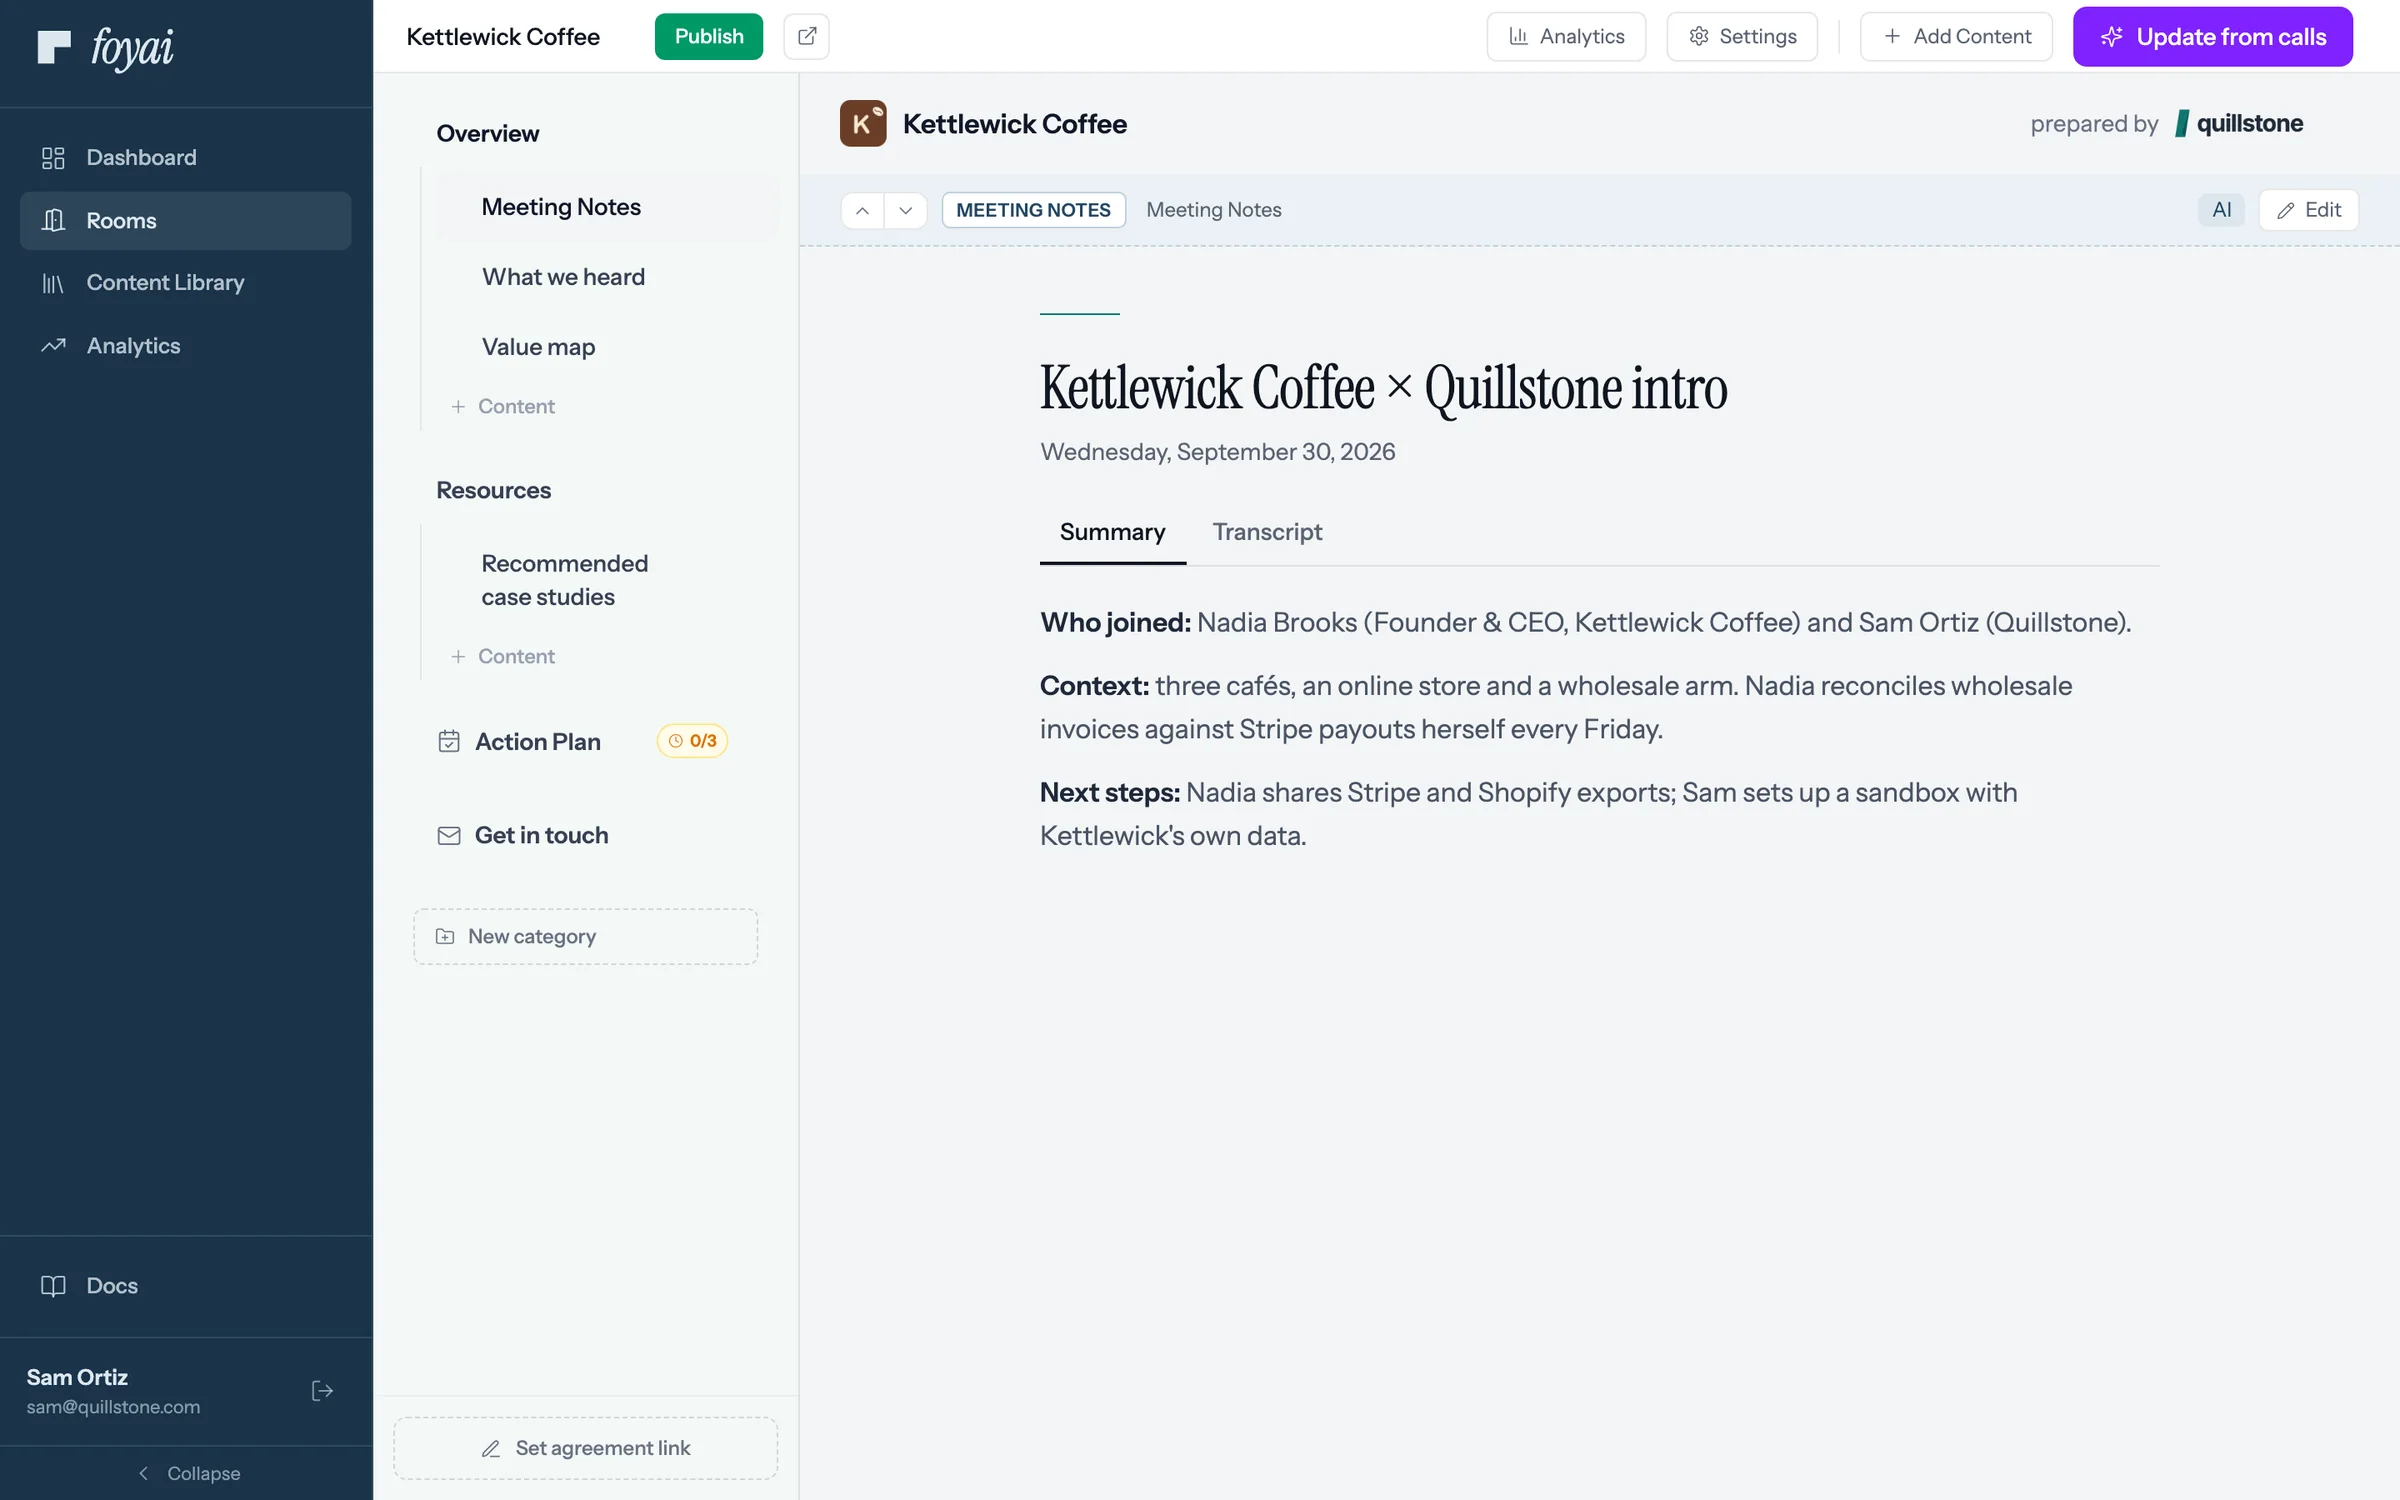Click the Kettlewick Coffee room title in top bar
The image size is (2400, 1500).
[x=503, y=37]
